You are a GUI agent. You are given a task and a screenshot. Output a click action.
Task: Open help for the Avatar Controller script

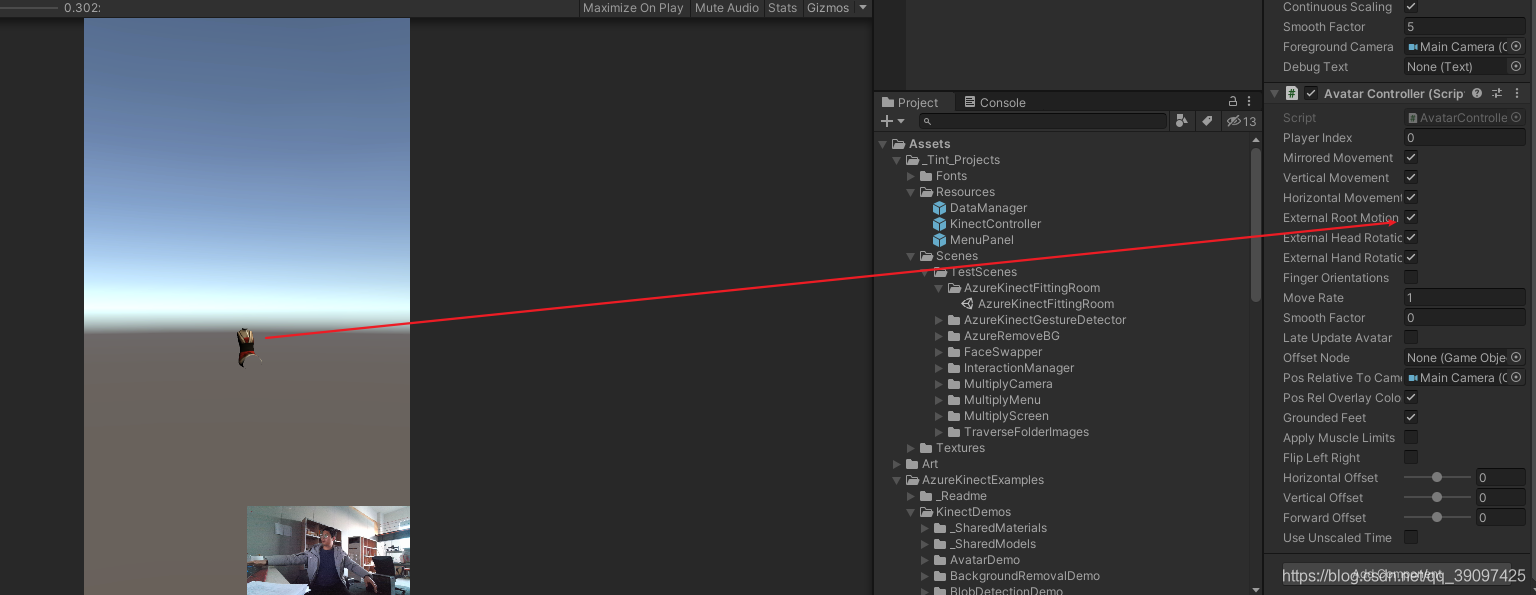(1477, 93)
